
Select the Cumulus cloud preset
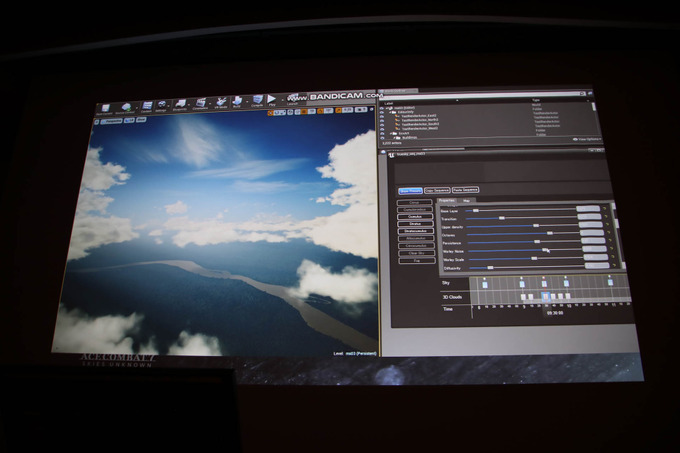coord(415,216)
